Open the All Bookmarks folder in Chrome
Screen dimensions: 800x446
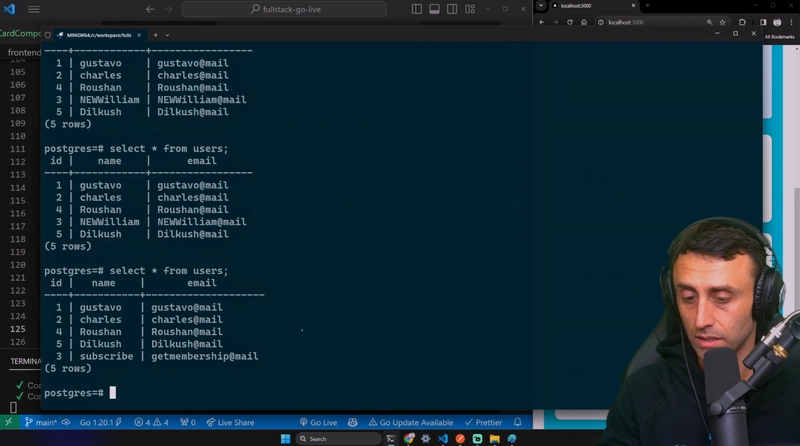(779, 37)
